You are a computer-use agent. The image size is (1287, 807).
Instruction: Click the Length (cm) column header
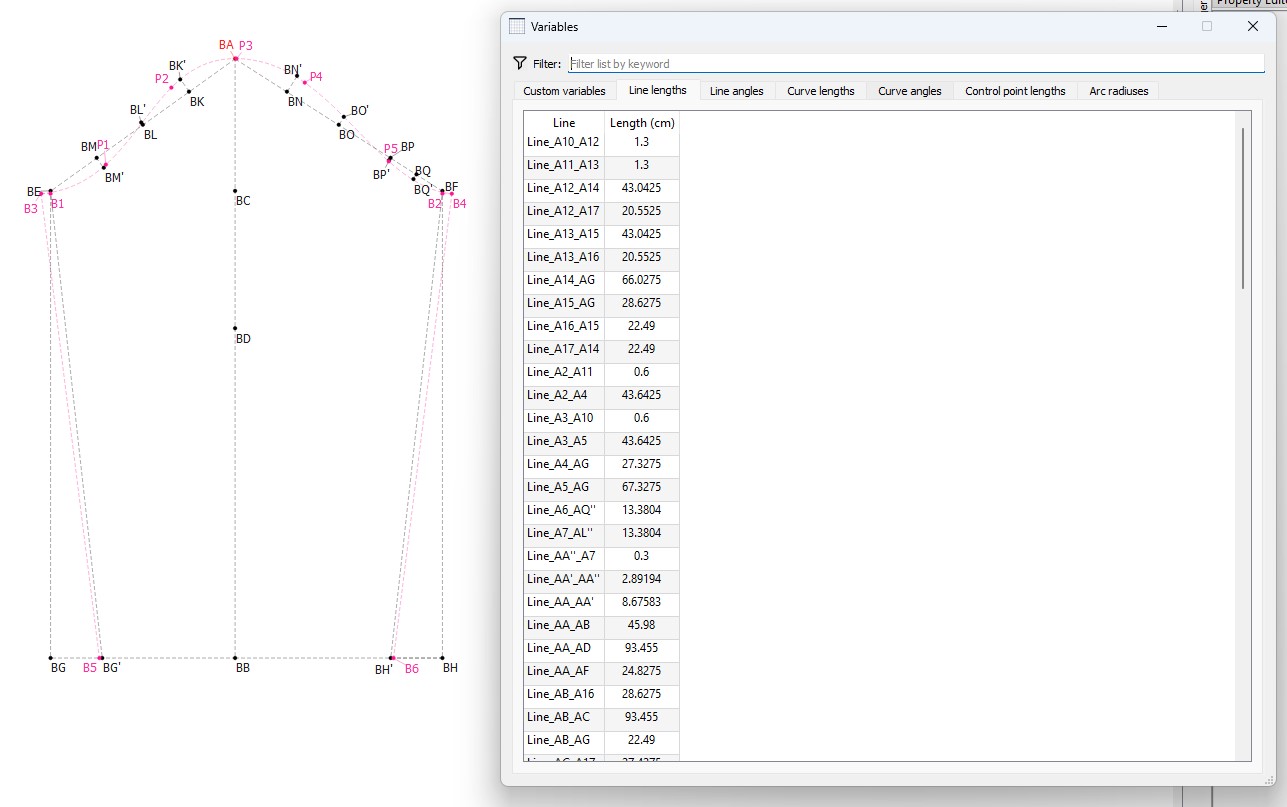pyautogui.click(x=642, y=123)
